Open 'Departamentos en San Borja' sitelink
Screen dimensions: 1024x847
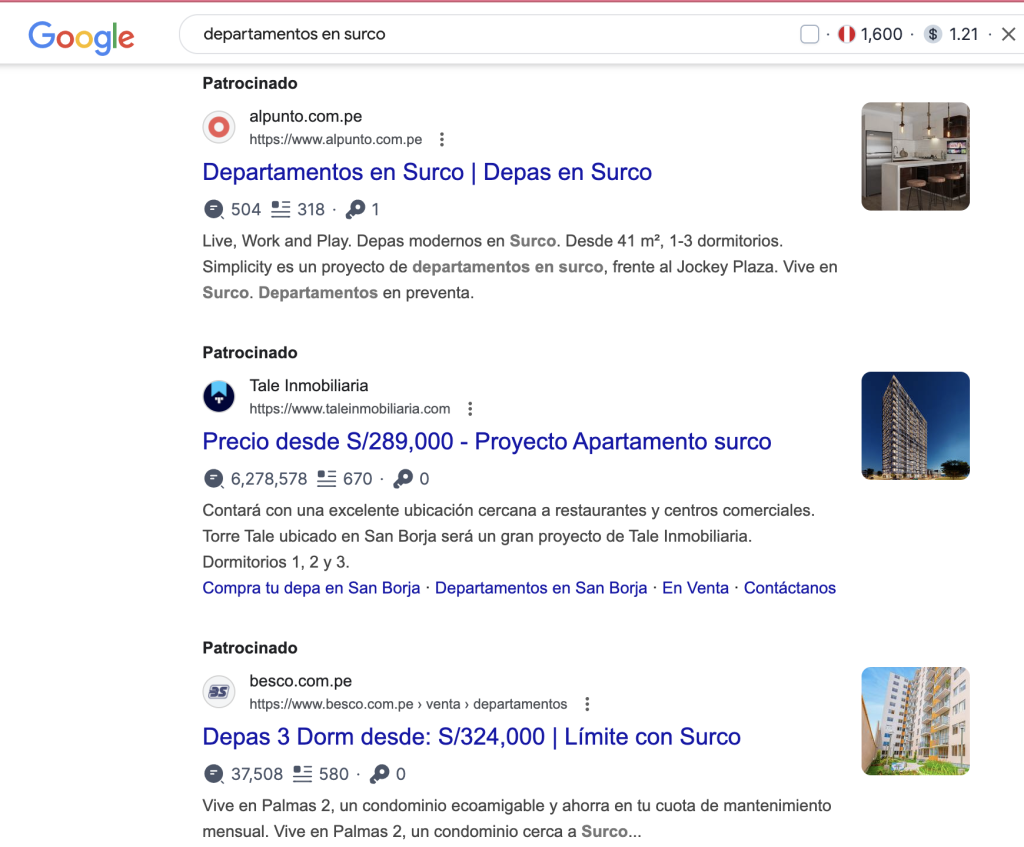(541, 588)
